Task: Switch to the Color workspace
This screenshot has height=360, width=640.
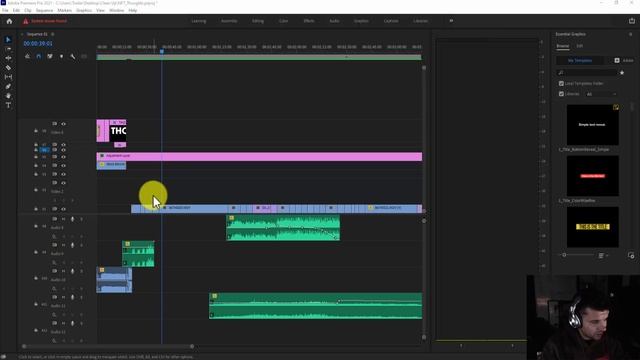Action: click(283, 21)
